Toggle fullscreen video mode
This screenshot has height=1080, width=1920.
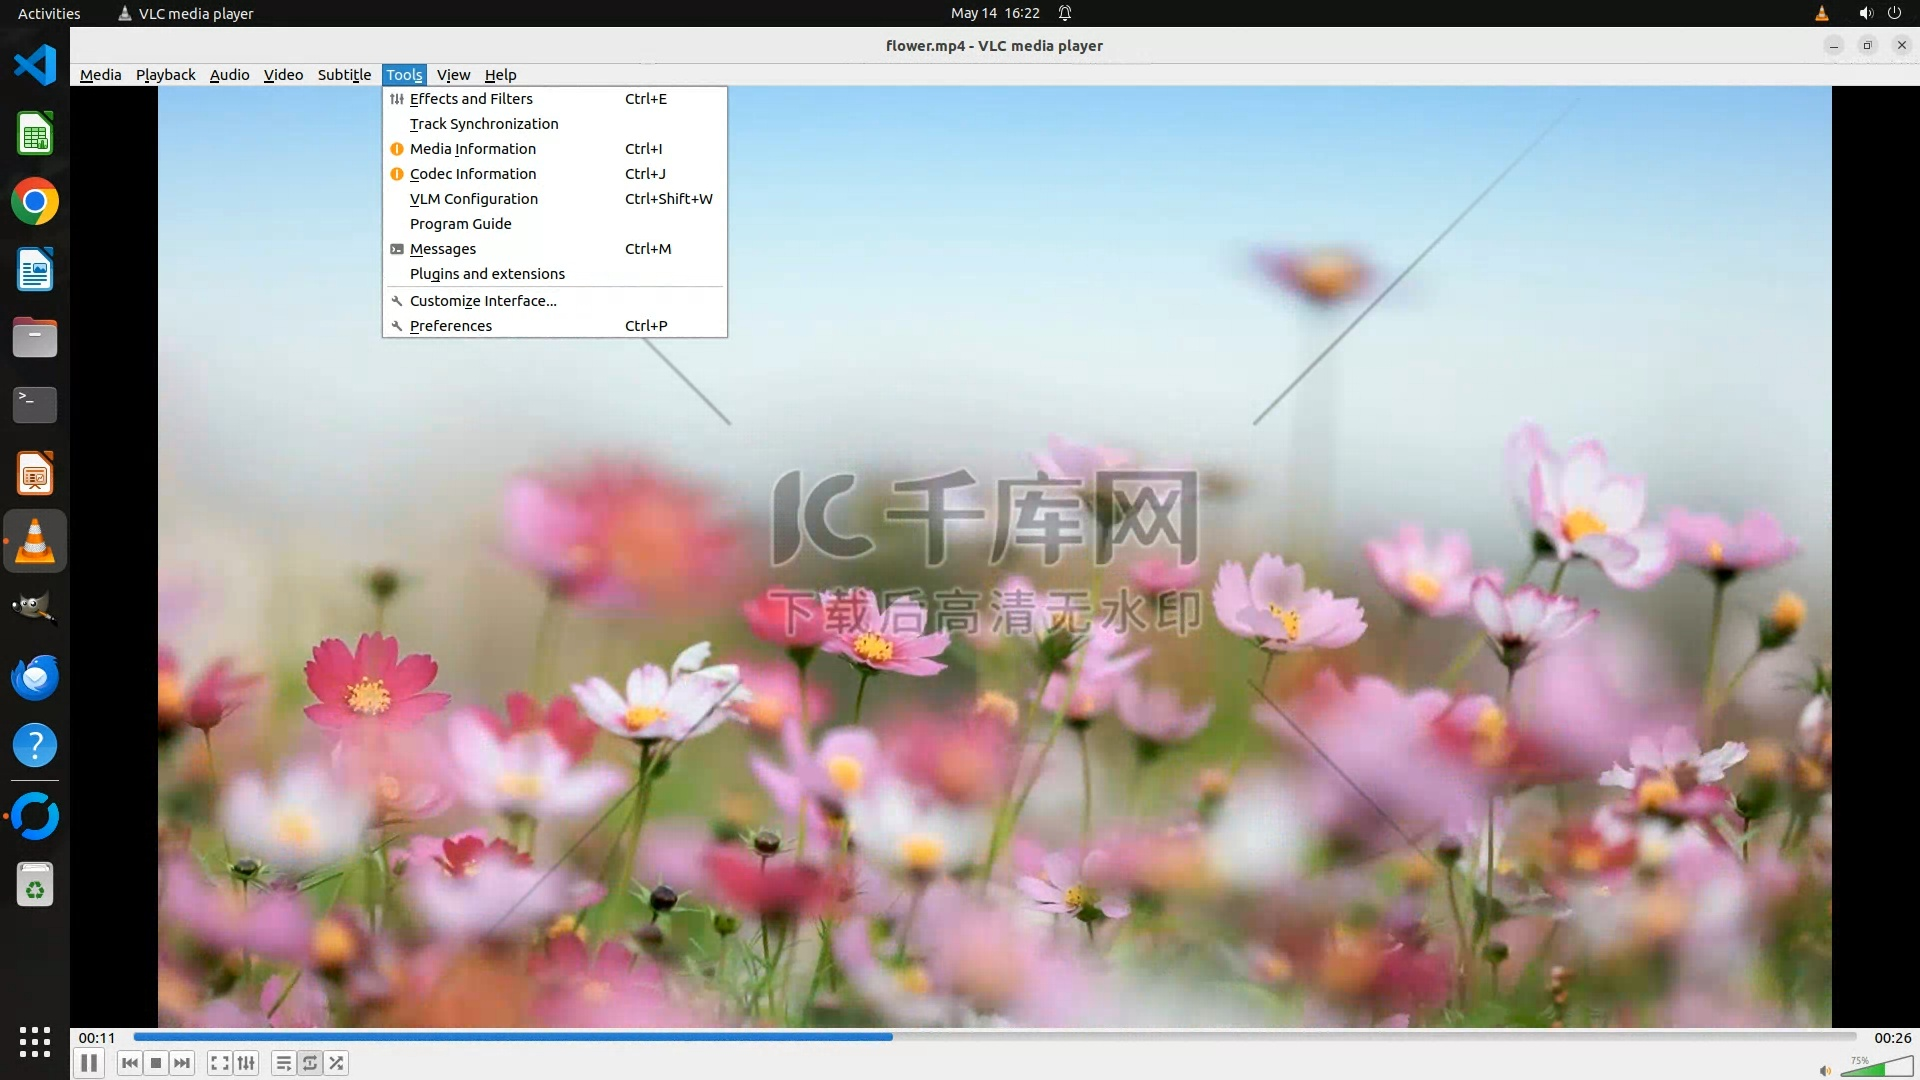220,1063
